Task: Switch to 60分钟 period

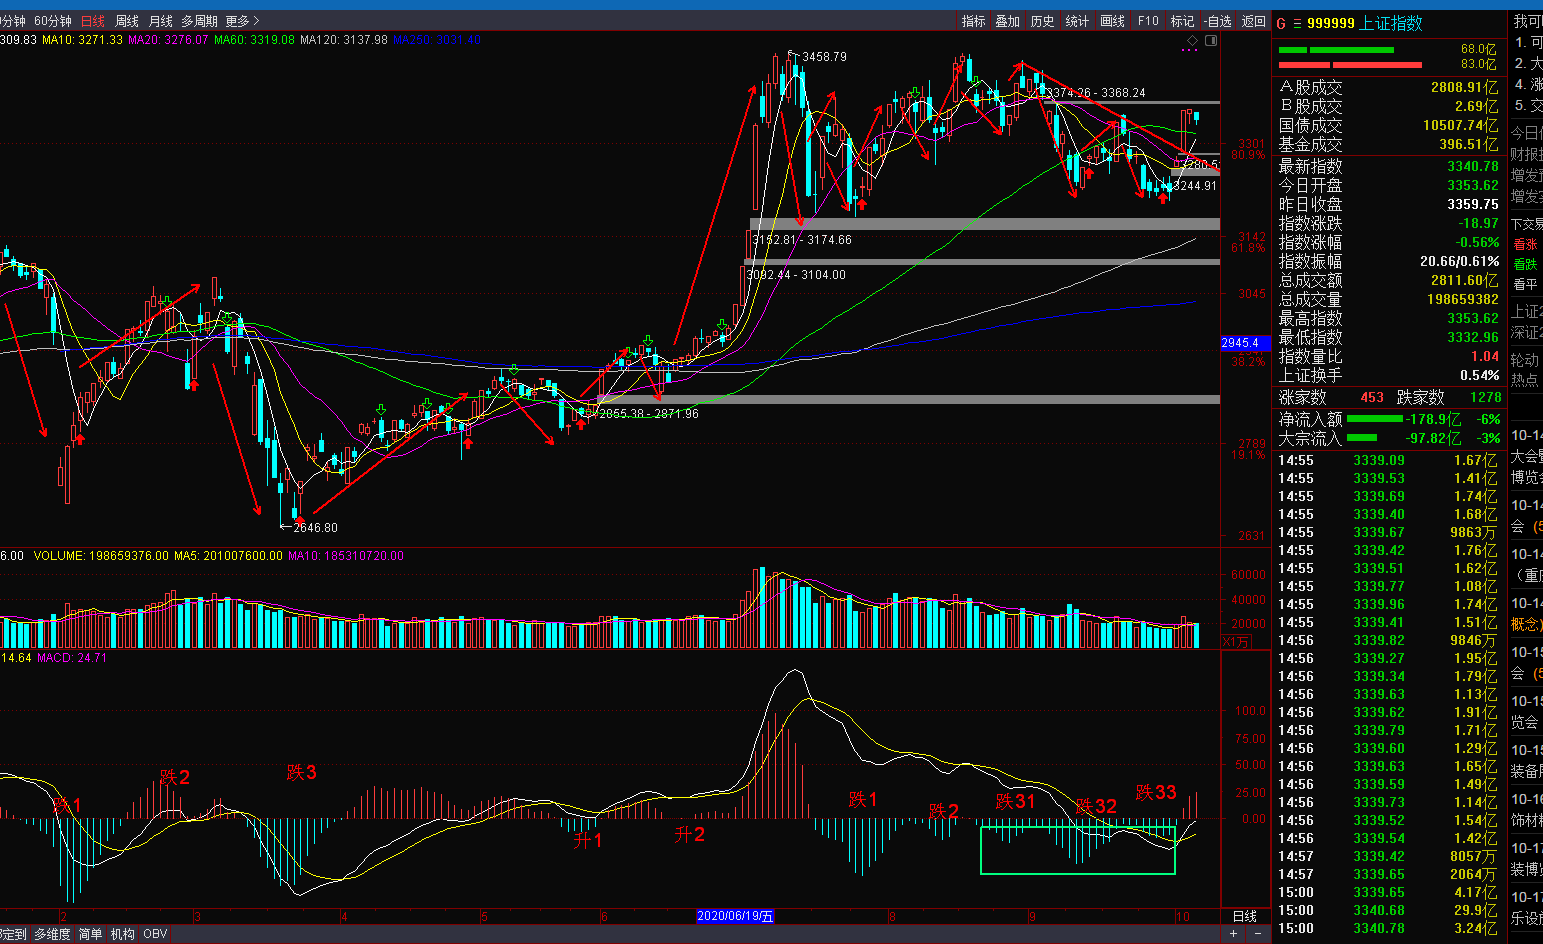Action: [52, 21]
